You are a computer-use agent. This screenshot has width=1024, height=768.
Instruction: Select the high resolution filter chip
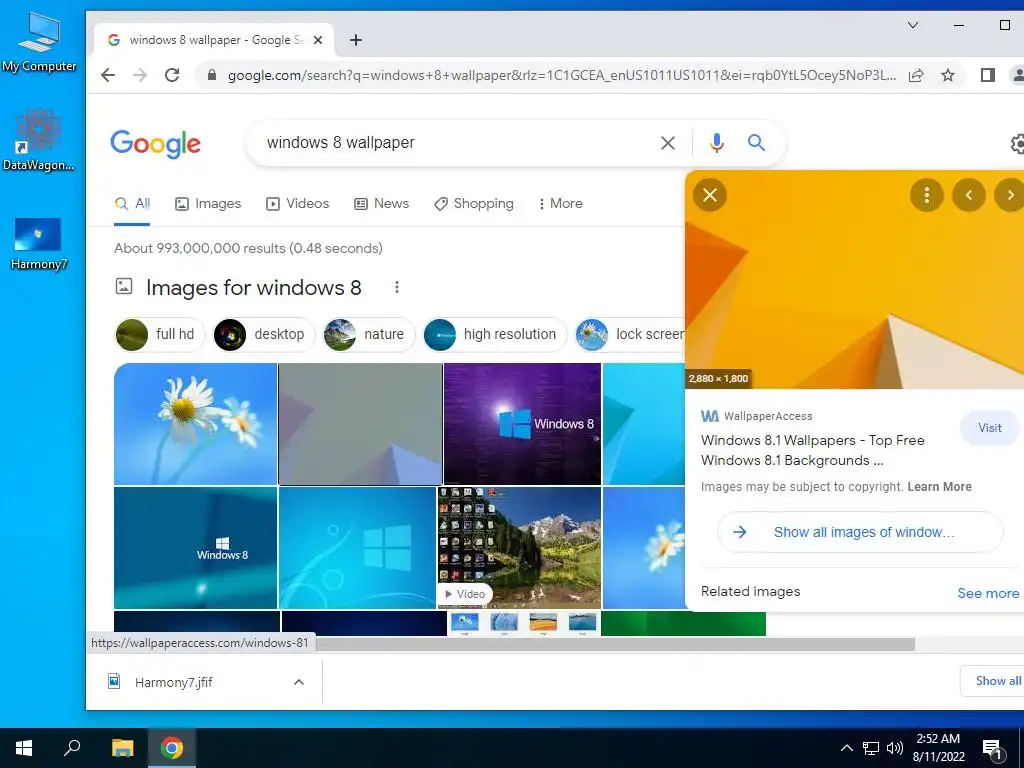click(x=495, y=334)
